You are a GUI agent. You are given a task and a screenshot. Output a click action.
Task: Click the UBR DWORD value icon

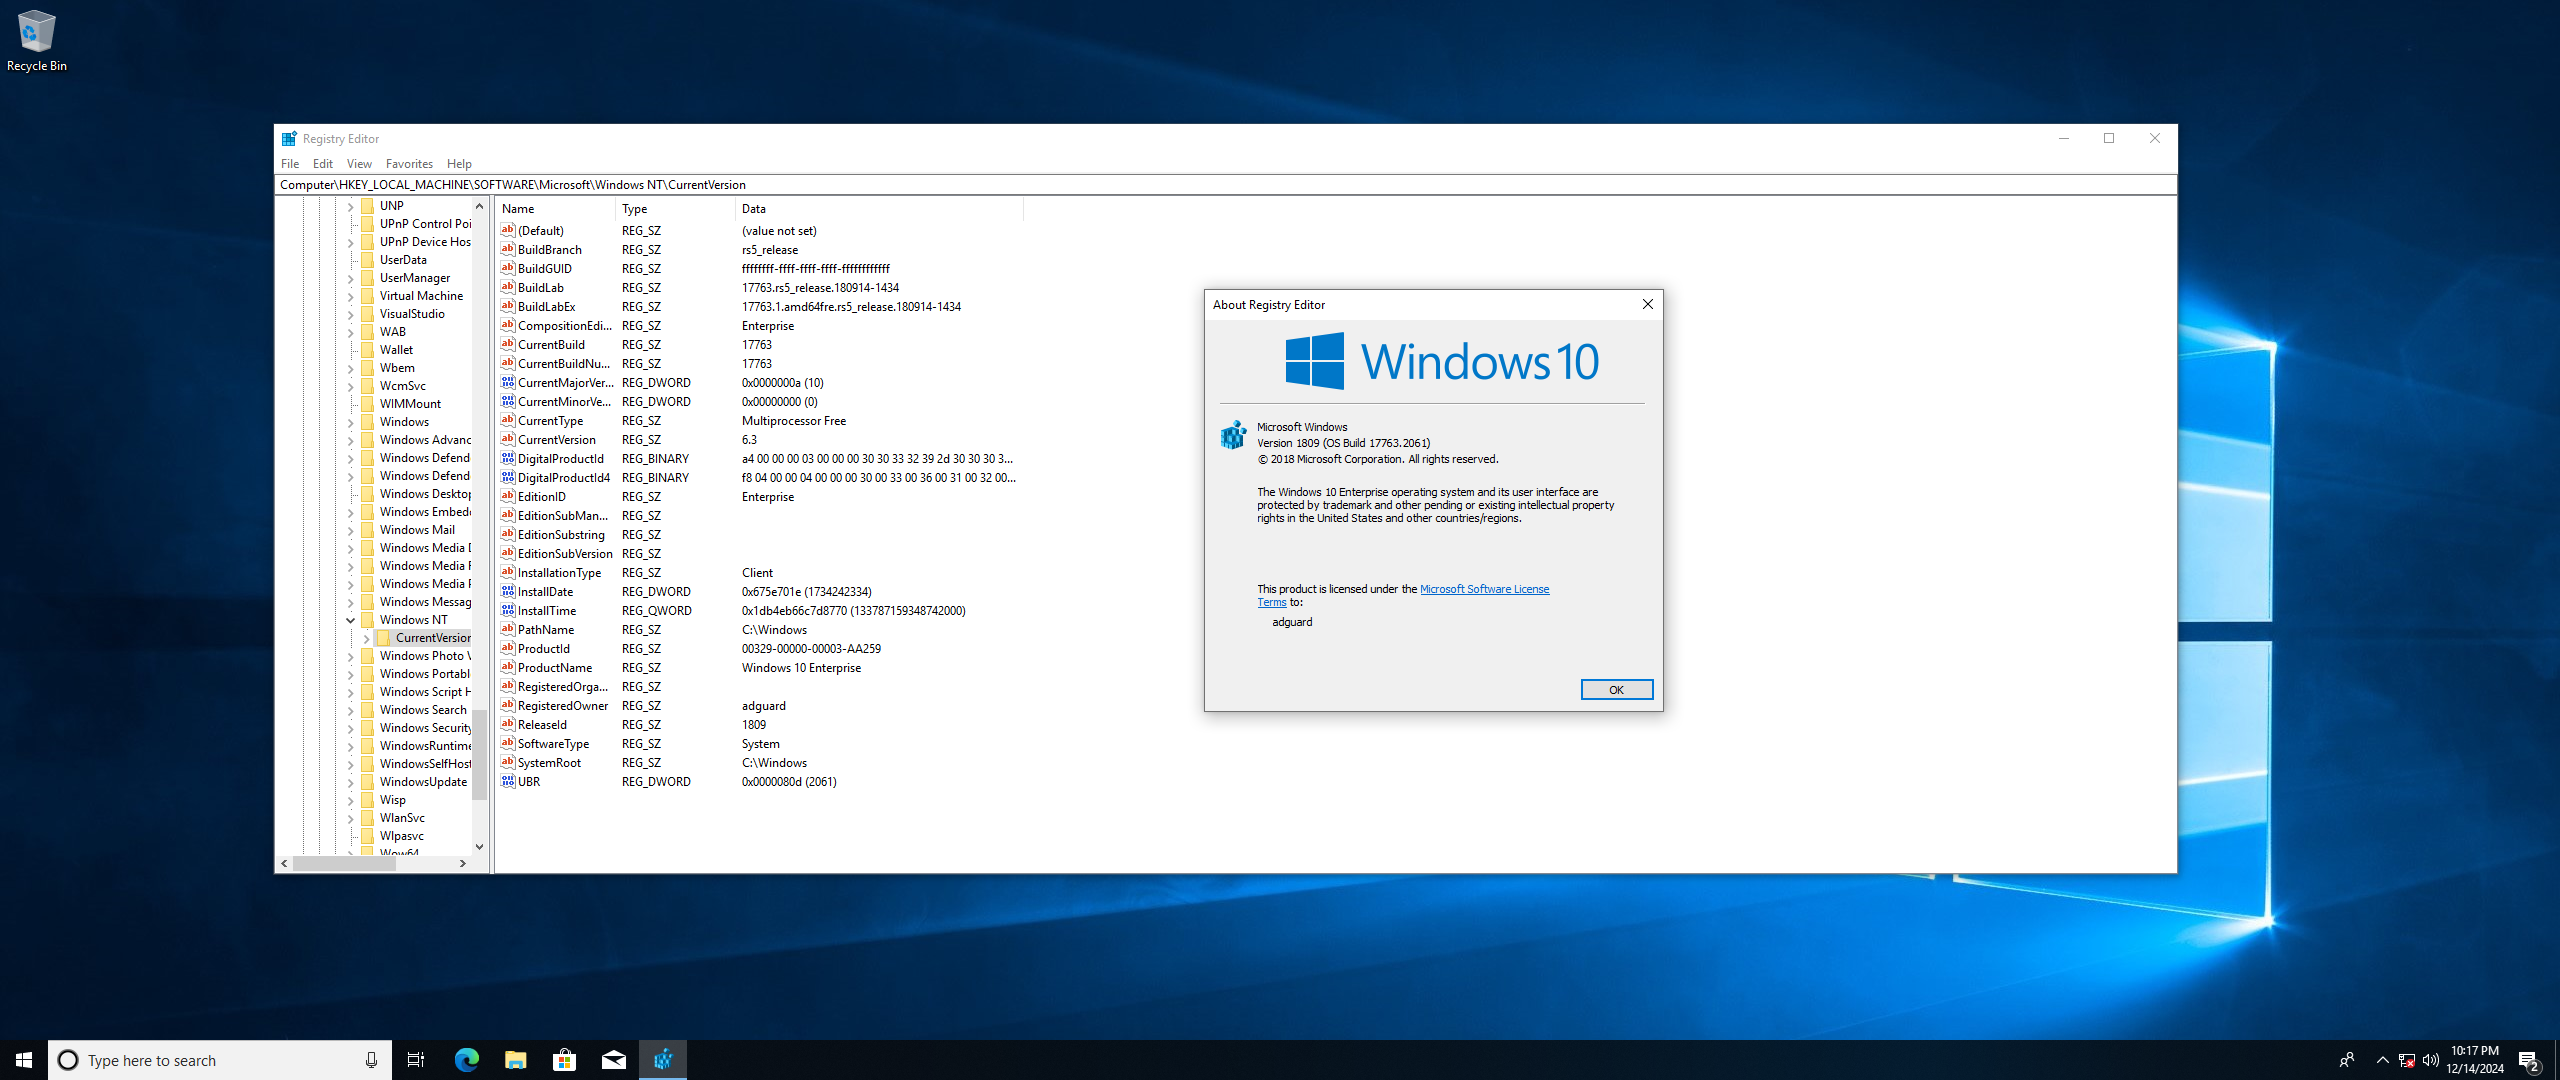coord(508,781)
